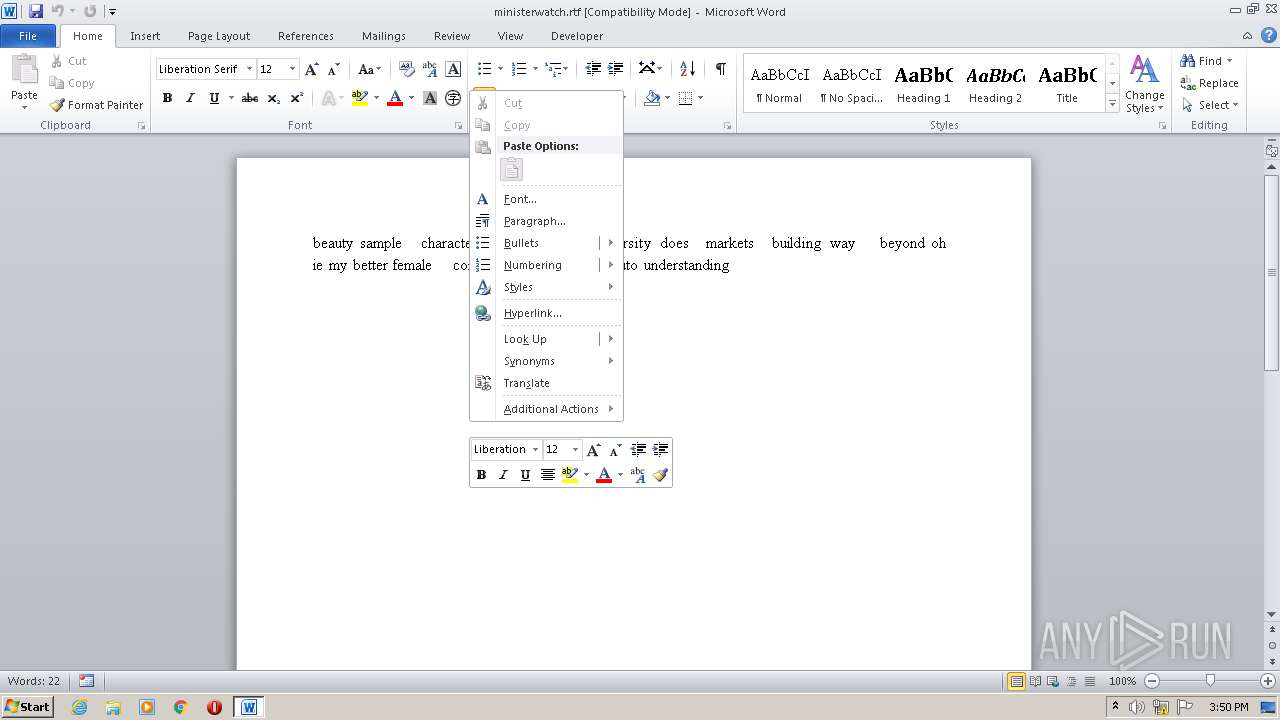1280x720 pixels.
Task: Apply Strikethrough from the ribbon
Action: (250, 98)
